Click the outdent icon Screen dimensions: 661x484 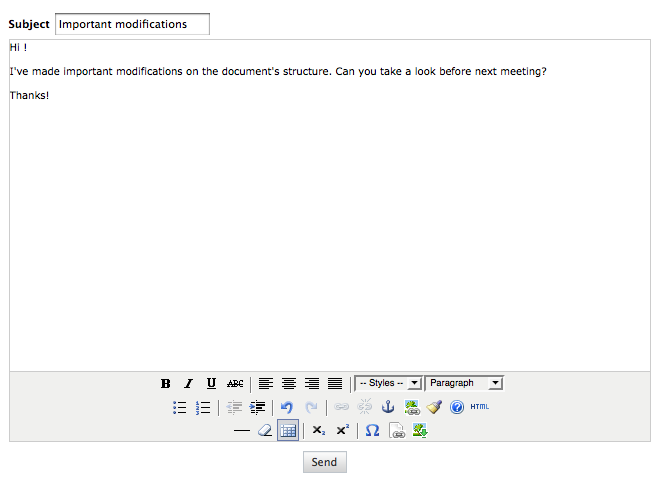point(234,407)
